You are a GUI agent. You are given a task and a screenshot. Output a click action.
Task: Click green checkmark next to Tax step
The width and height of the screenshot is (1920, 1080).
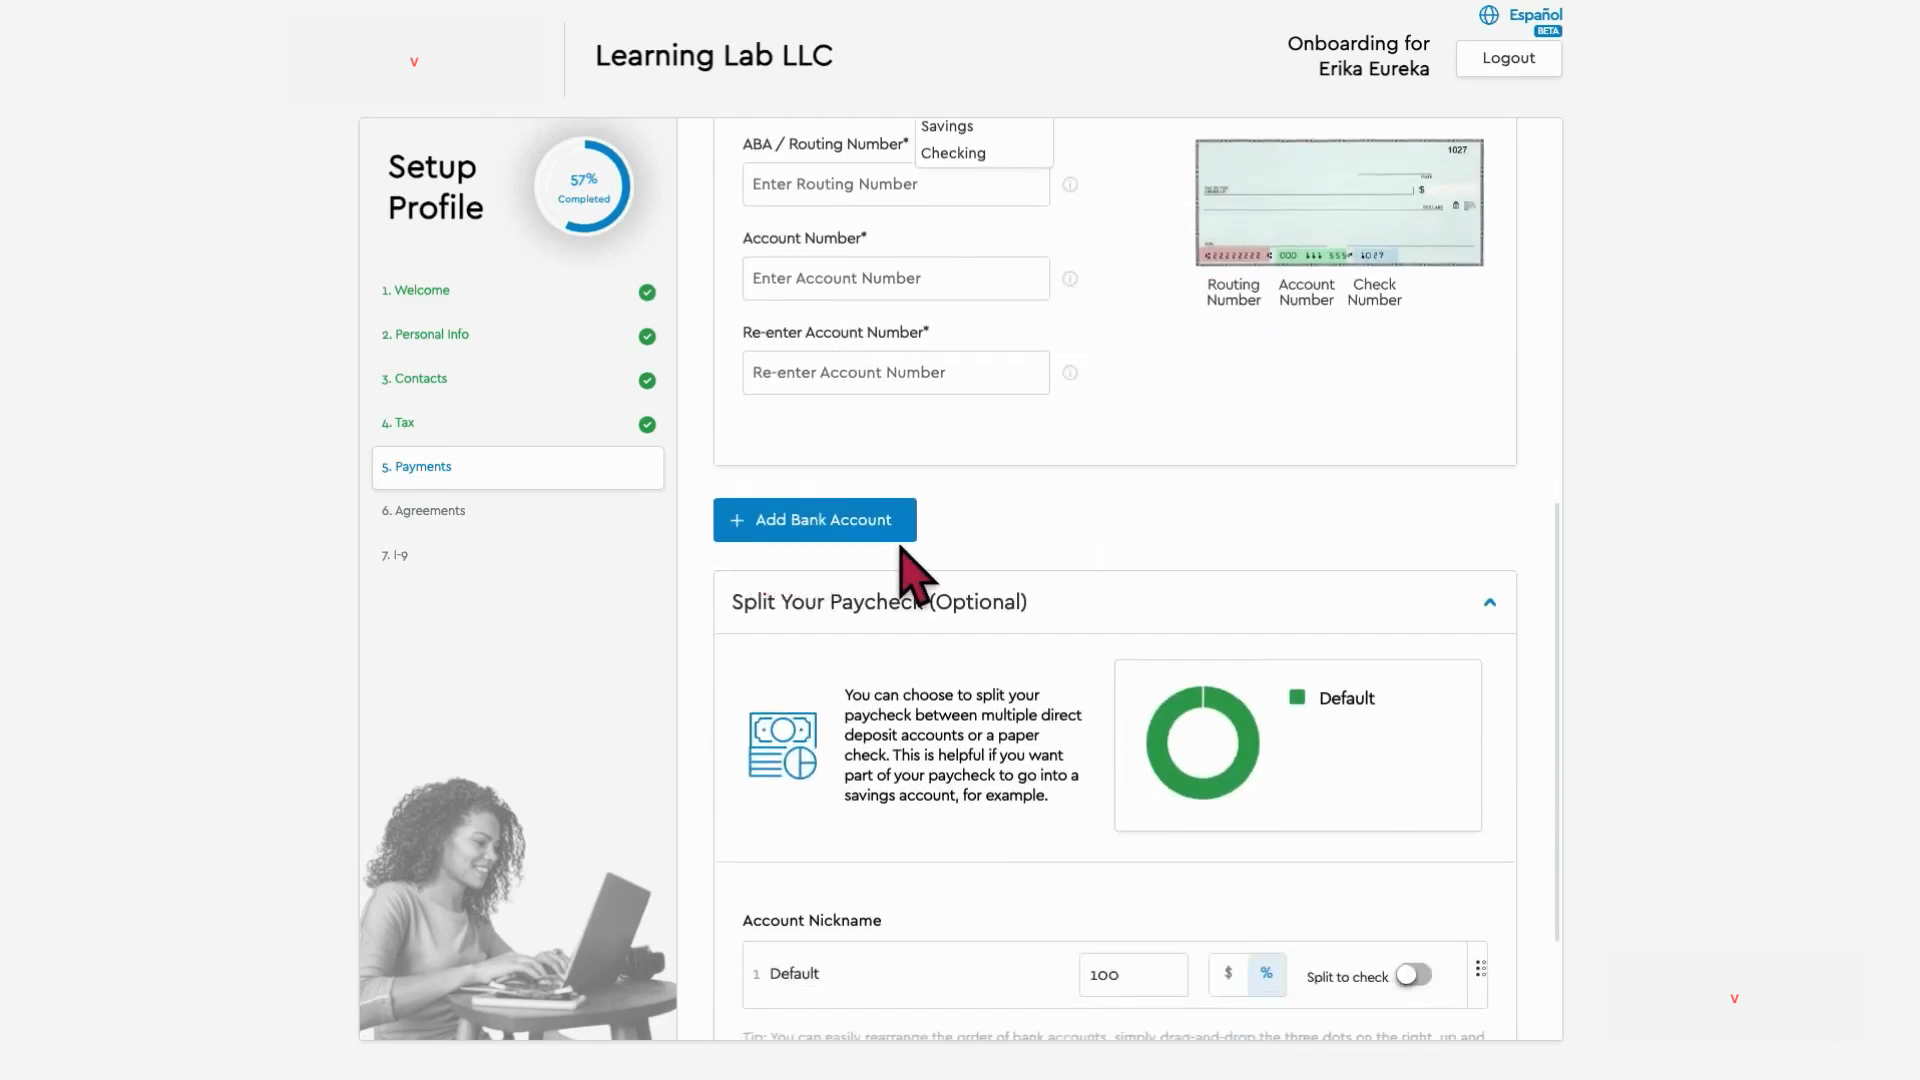[647, 425]
